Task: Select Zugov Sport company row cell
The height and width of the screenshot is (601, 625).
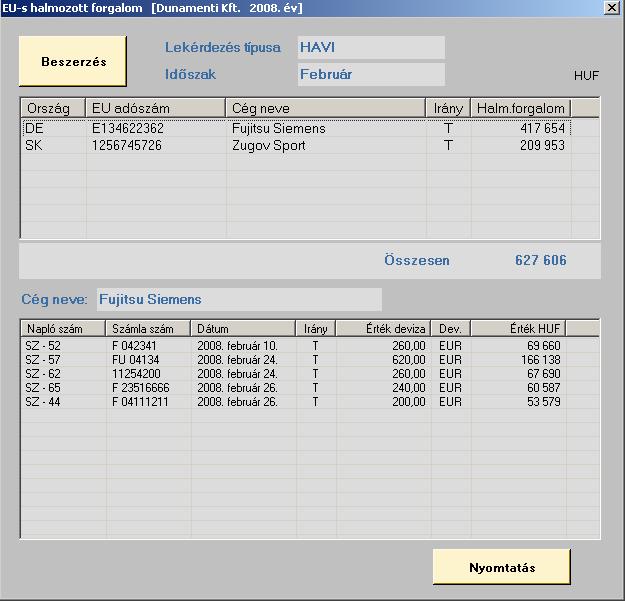Action: pyautogui.click(x=269, y=145)
